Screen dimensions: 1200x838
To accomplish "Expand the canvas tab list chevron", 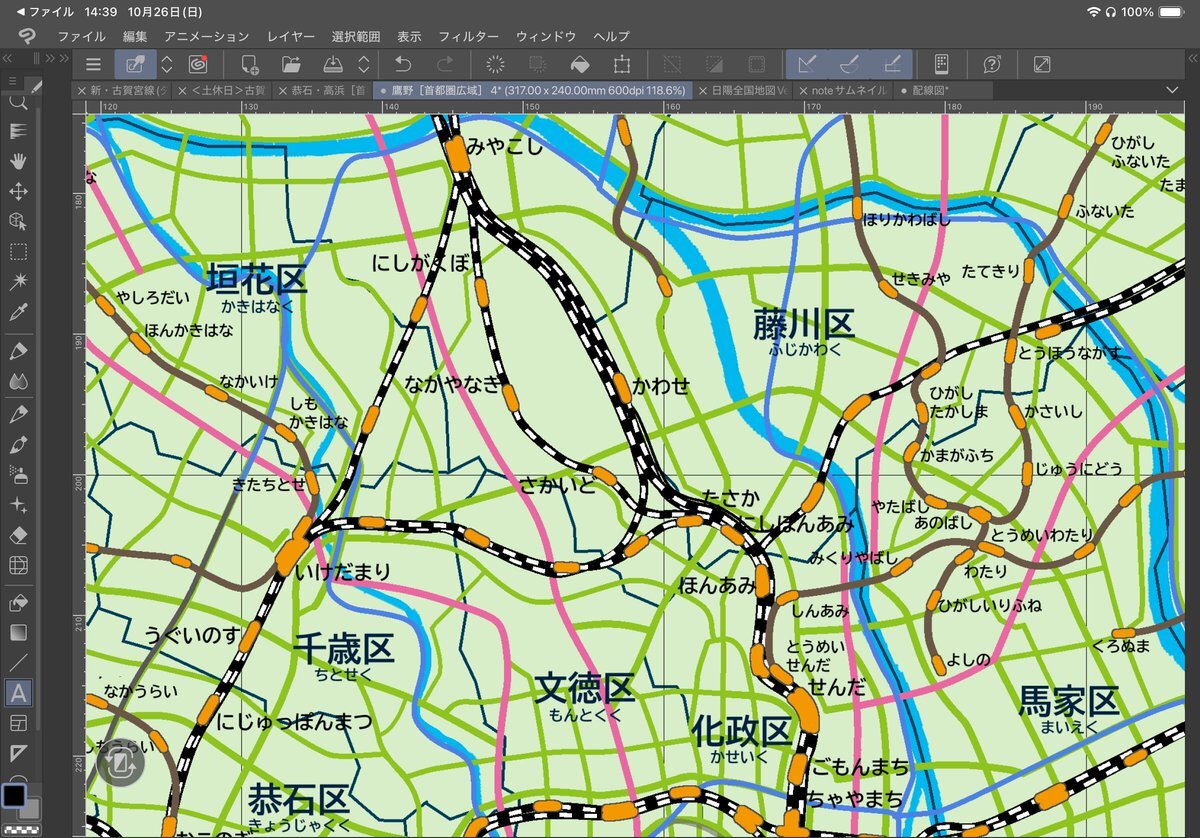I will [1173, 90].
